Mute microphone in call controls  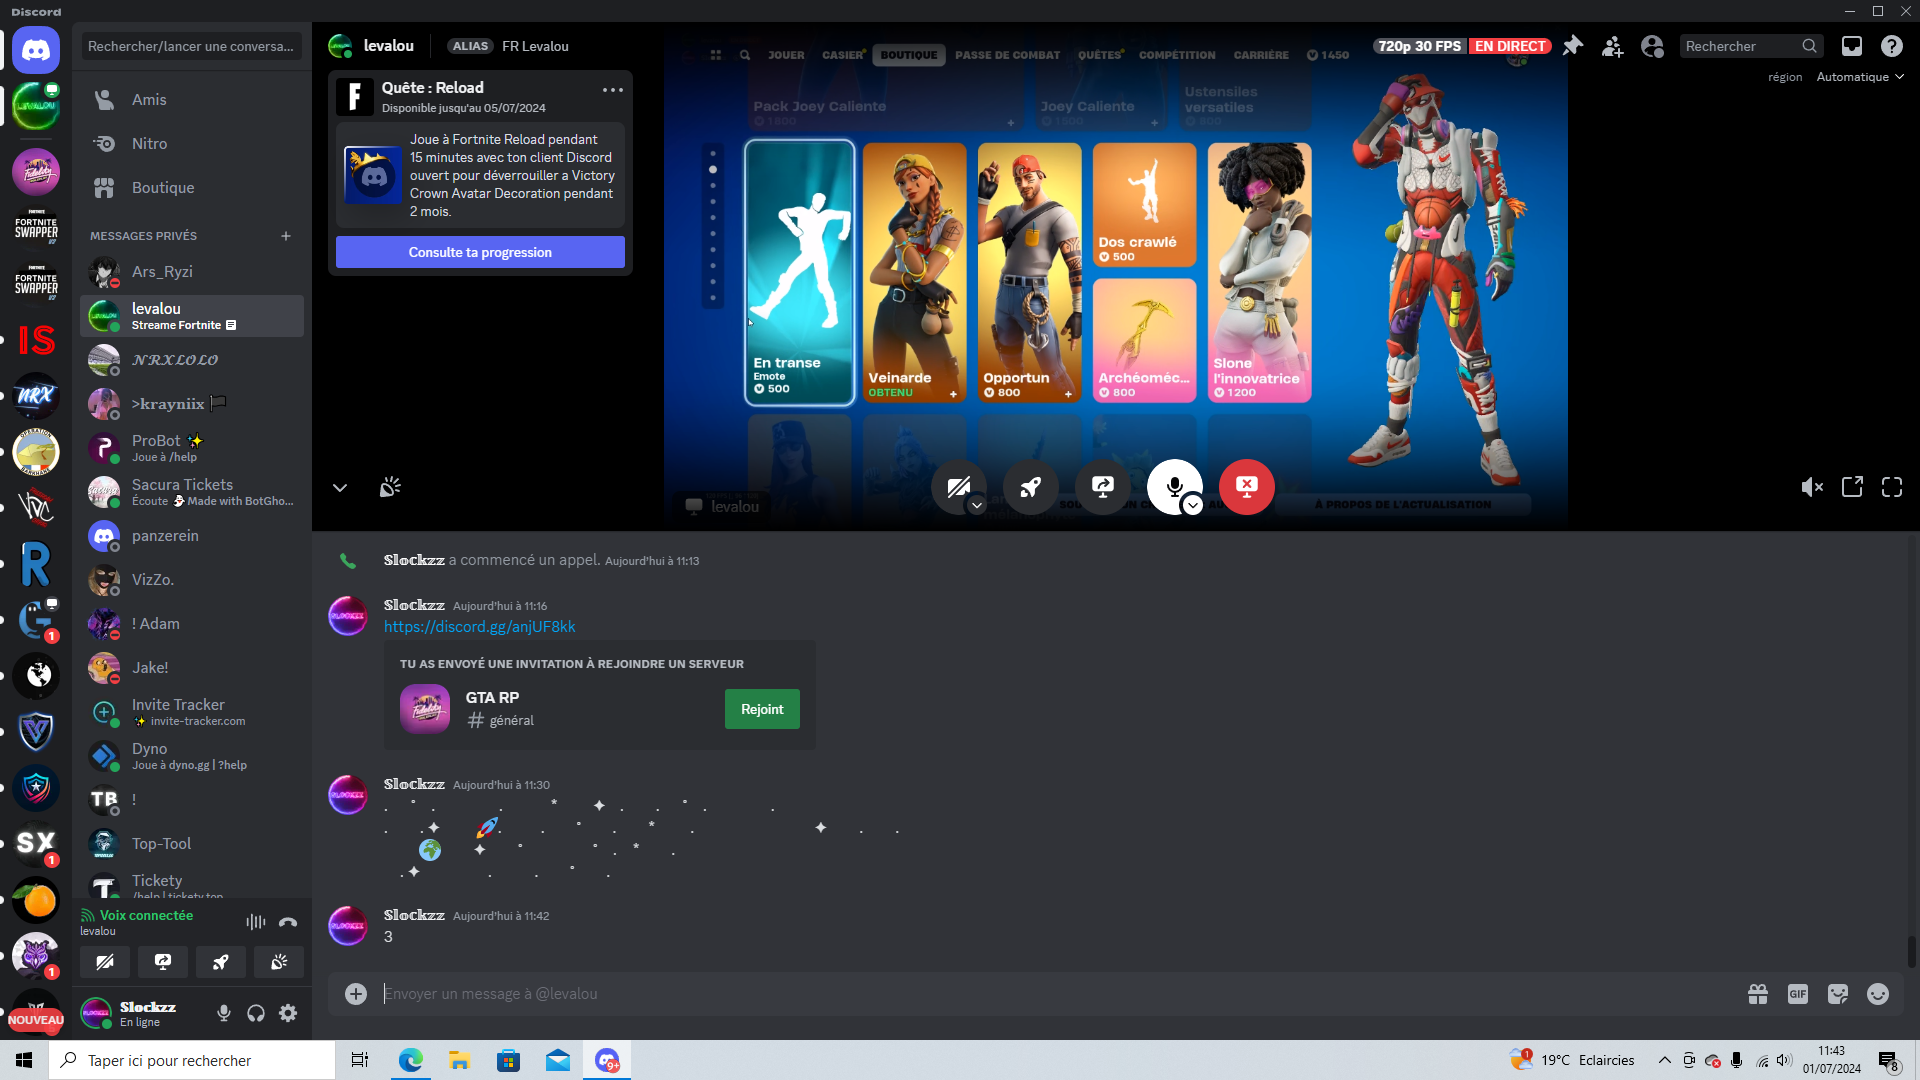pos(1175,487)
